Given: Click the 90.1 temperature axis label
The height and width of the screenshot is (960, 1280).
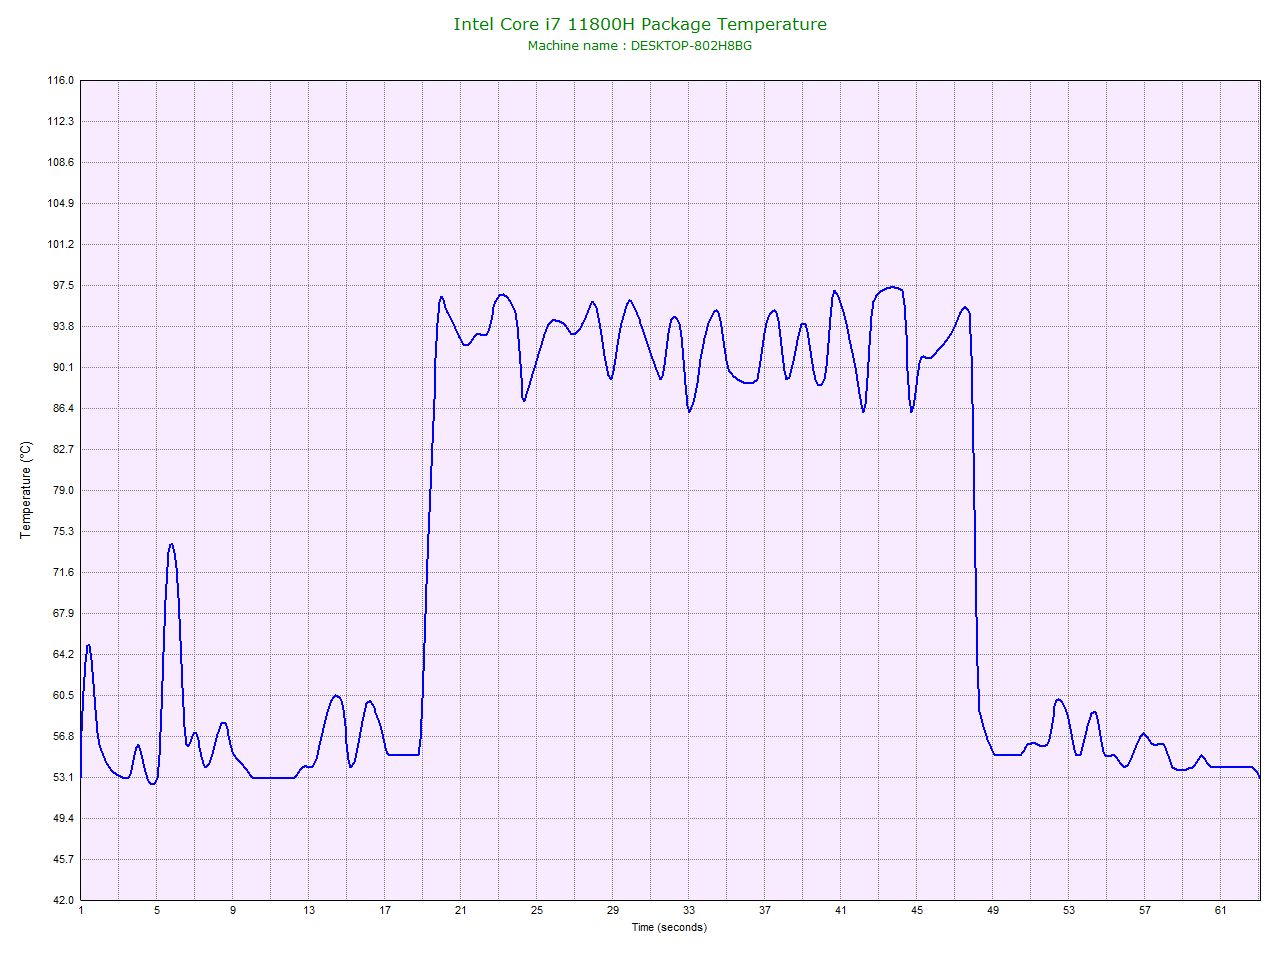Looking at the screenshot, I should (x=63, y=367).
